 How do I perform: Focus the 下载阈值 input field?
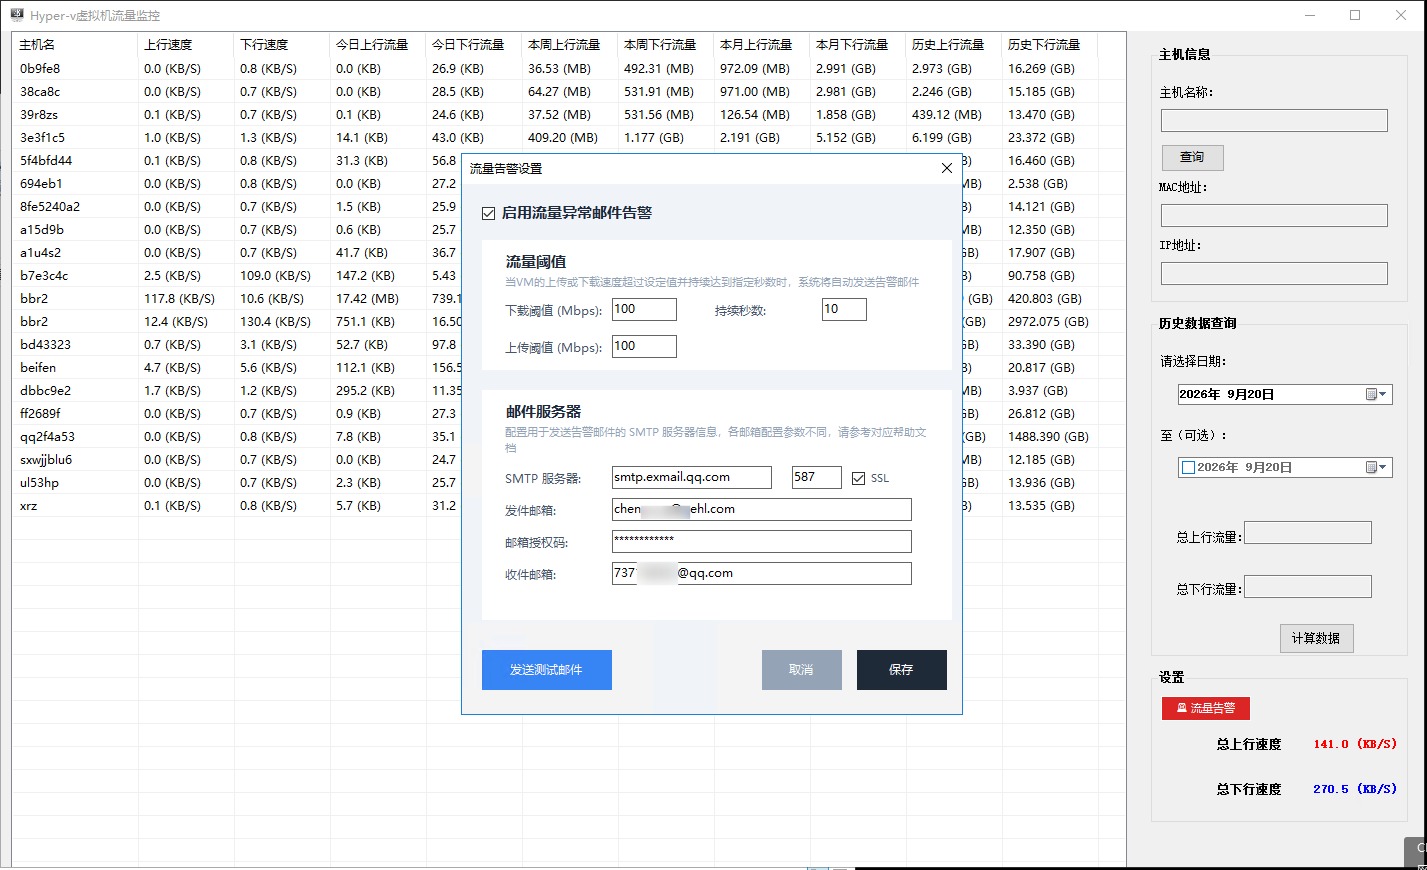point(644,309)
